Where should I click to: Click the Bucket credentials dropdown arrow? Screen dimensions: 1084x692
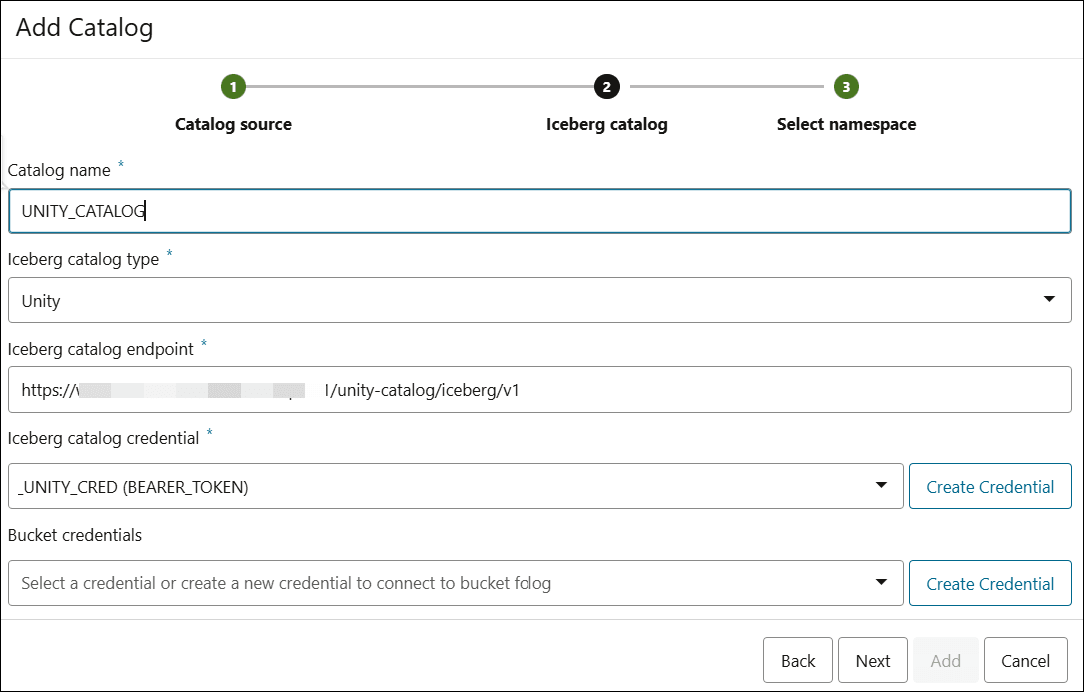pos(881,582)
